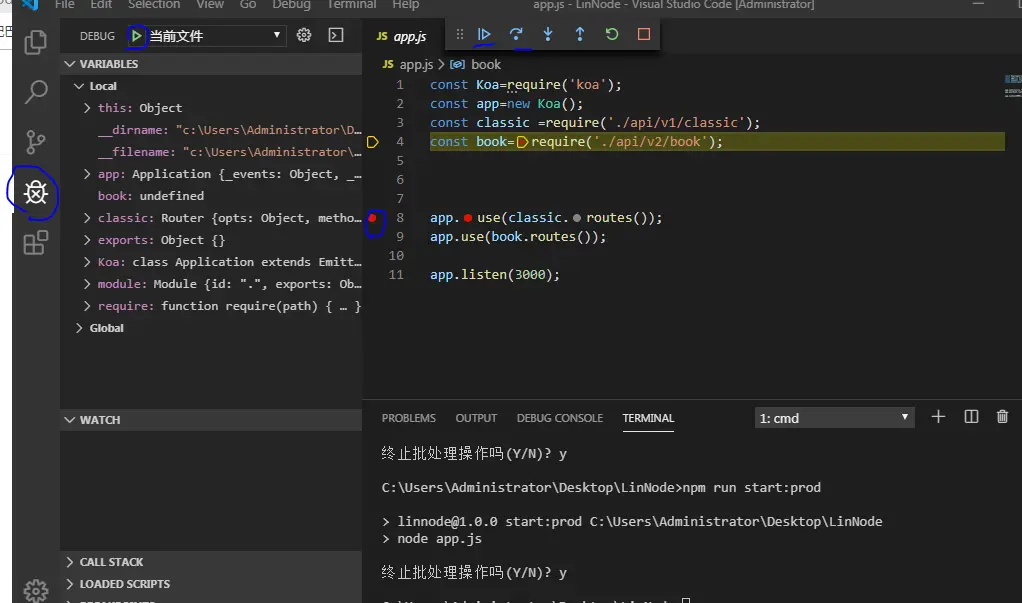Open the terminal selector '1: cmd' dropdown
Image resolution: width=1022 pixels, height=603 pixels.
(834, 418)
